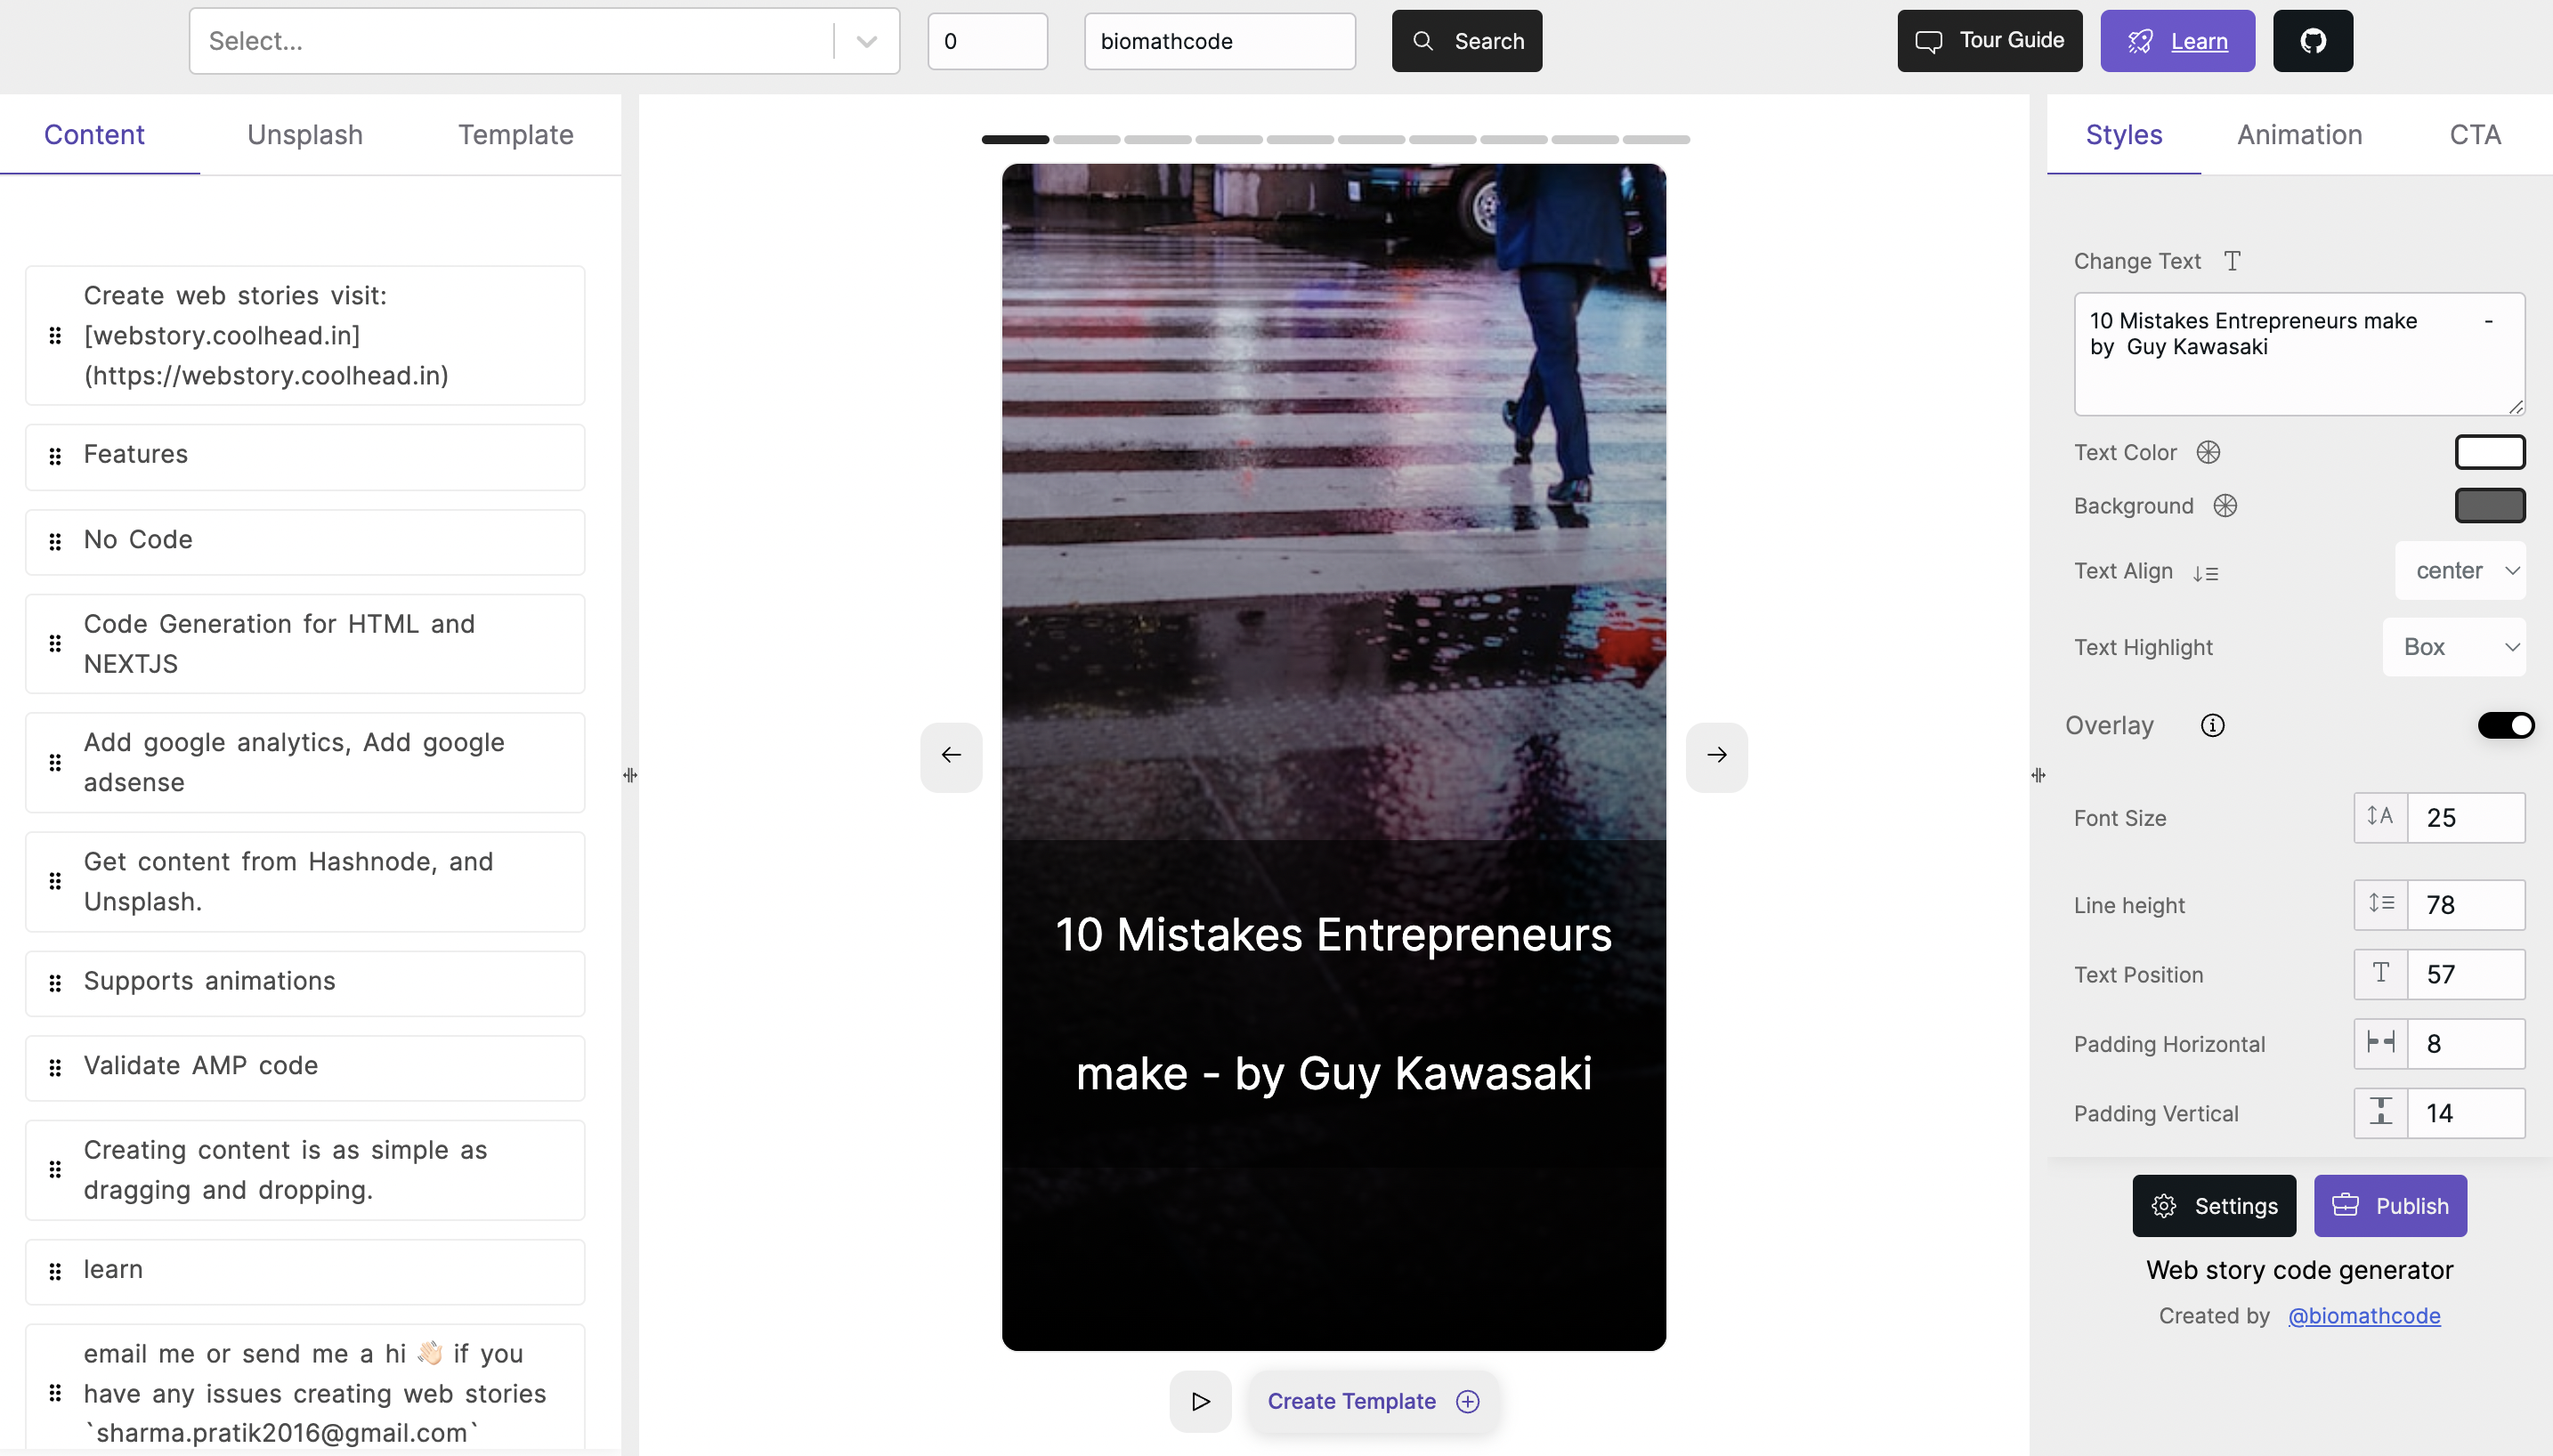This screenshot has height=1456, width=2553.
Task: Click the Text Color palette icon
Action: click(2208, 452)
